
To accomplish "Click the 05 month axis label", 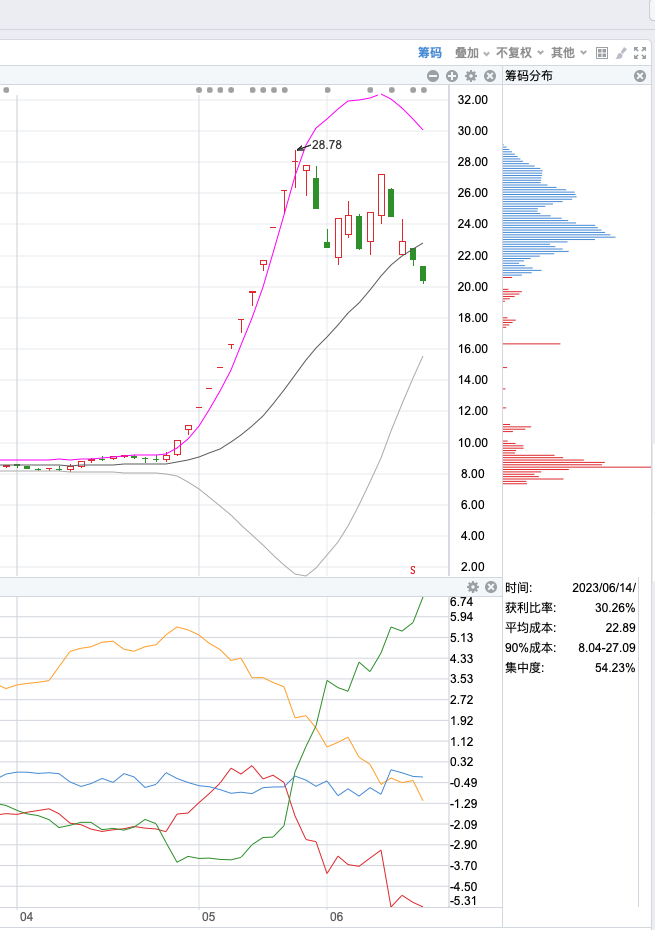I will [208, 917].
